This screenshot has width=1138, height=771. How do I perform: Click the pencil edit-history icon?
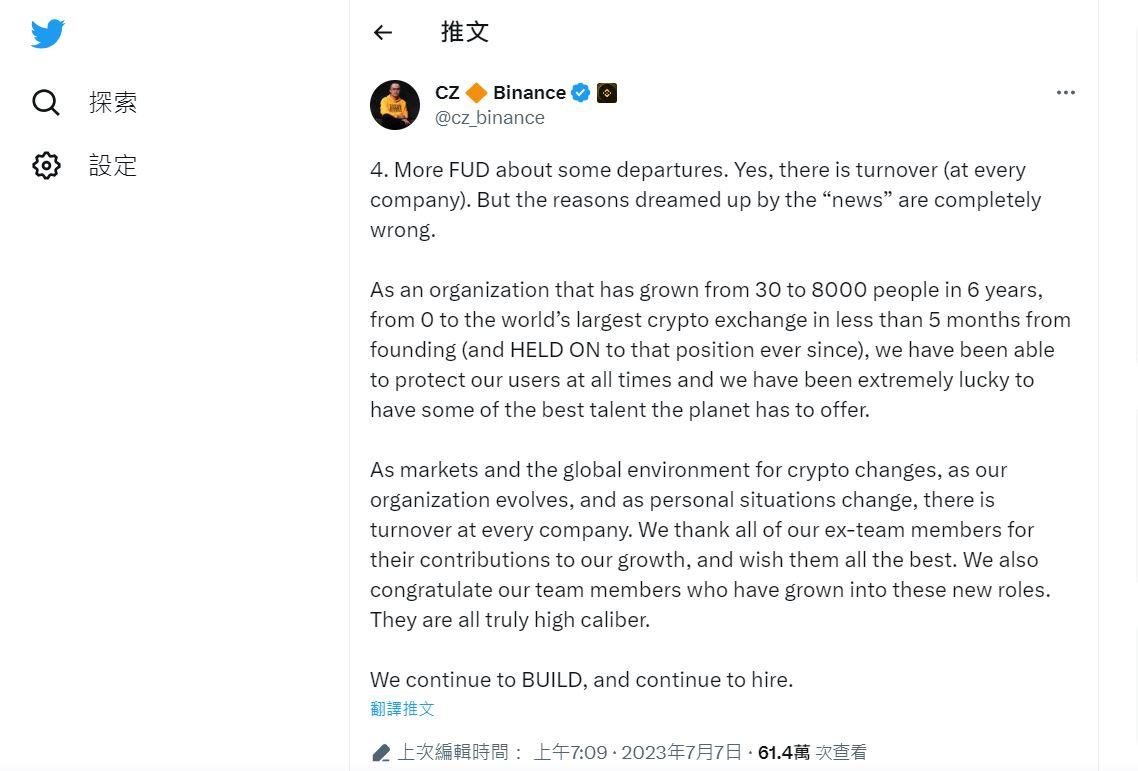click(381, 753)
